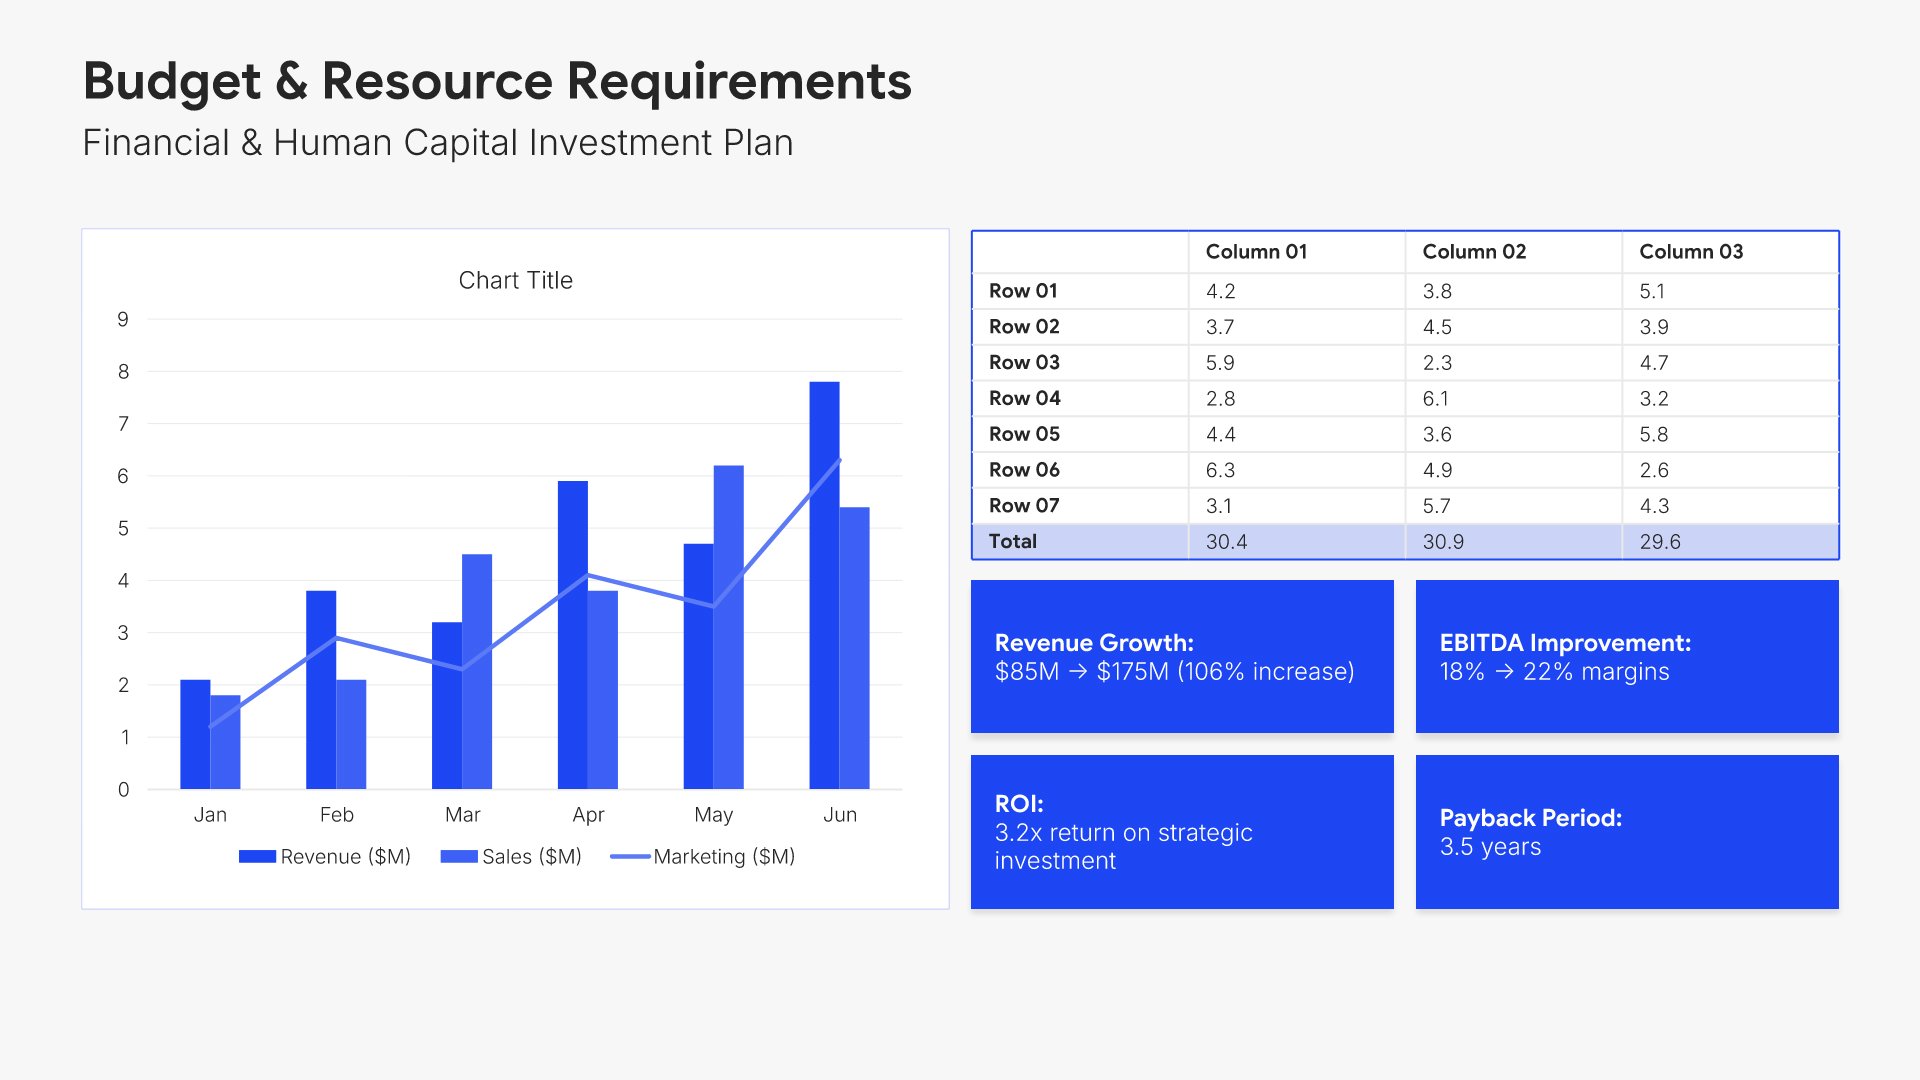The image size is (1920, 1080).
Task: Select the Financial & Human Capital subtitle
Action: click(x=437, y=143)
